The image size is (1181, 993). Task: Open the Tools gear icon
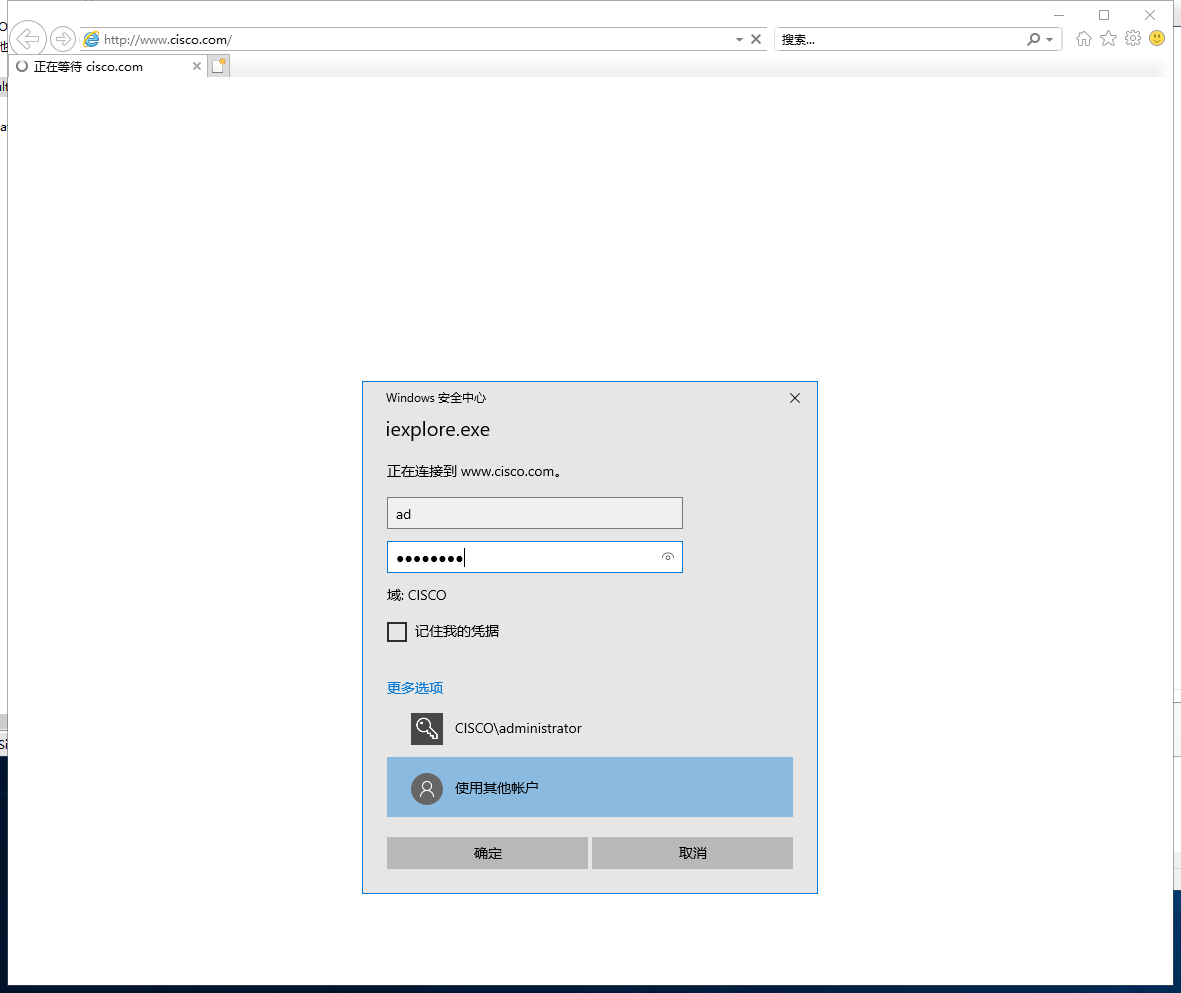click(1133, 38)
